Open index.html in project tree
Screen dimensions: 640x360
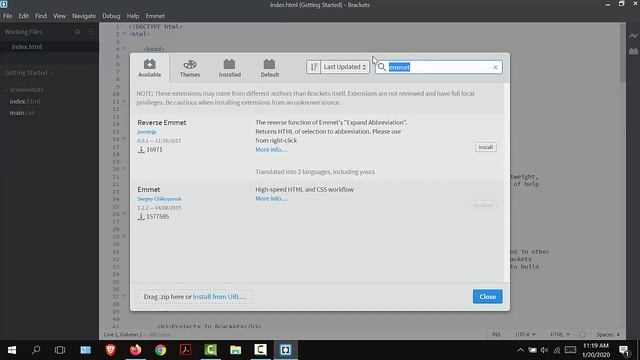pos(25,101)
